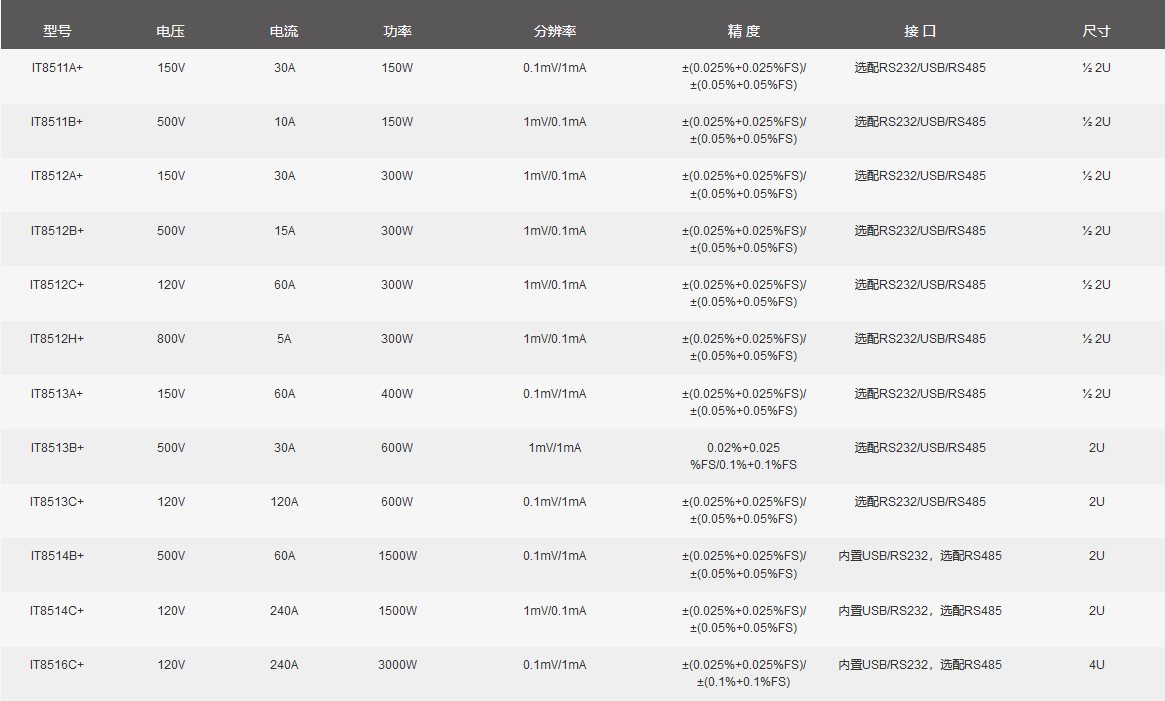Click the interface cell of IT8514C+

pos(920,611)
